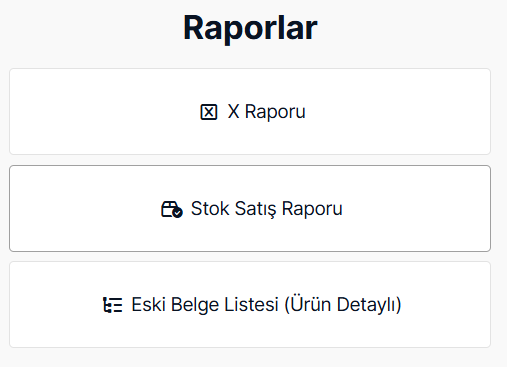Open Eski Belge Listesi (Ürün Detaylı)
Image resolution: width=507 pixels, height=367 pixels.
tap(250, 304)
